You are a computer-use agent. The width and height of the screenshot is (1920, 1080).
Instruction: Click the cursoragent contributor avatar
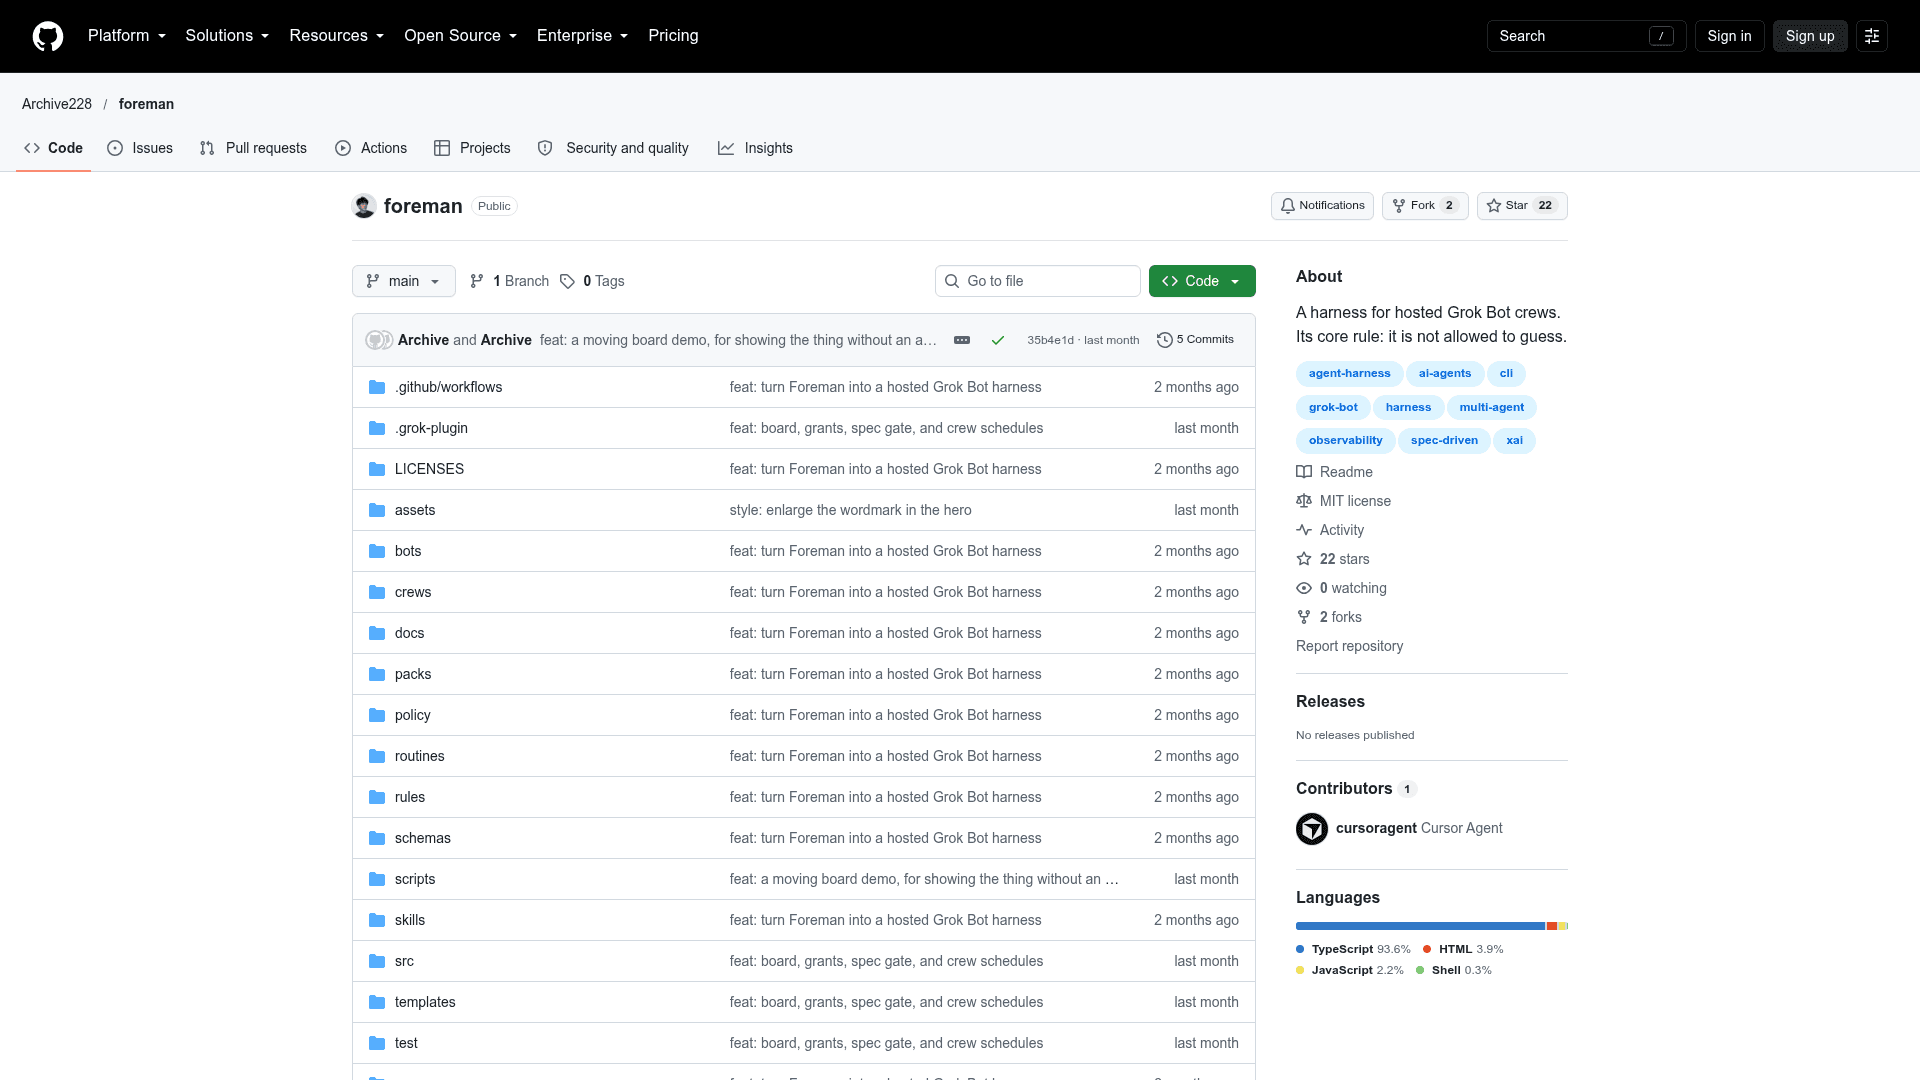(x=1312, y=828)
